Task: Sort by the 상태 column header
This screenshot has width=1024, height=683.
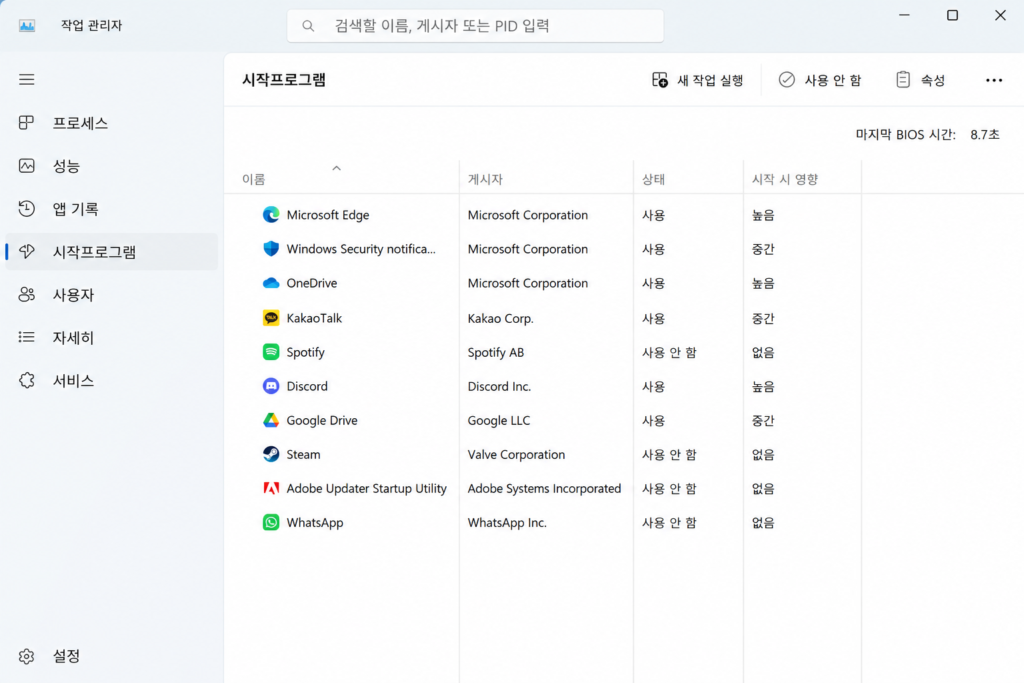Action: [653, 180]
